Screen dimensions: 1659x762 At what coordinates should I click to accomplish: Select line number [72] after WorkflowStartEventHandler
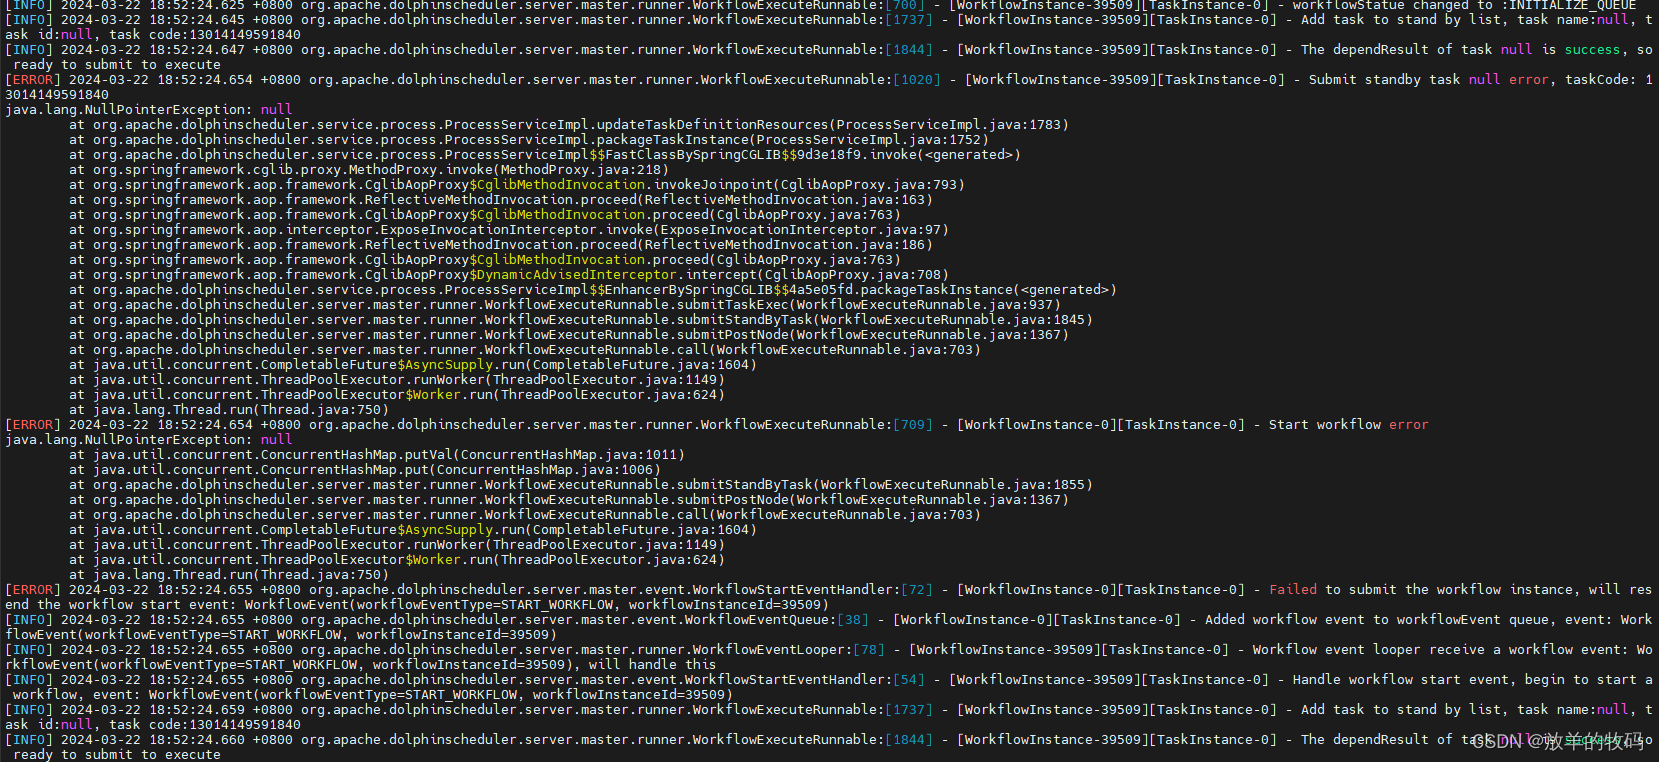click(917, 589)
